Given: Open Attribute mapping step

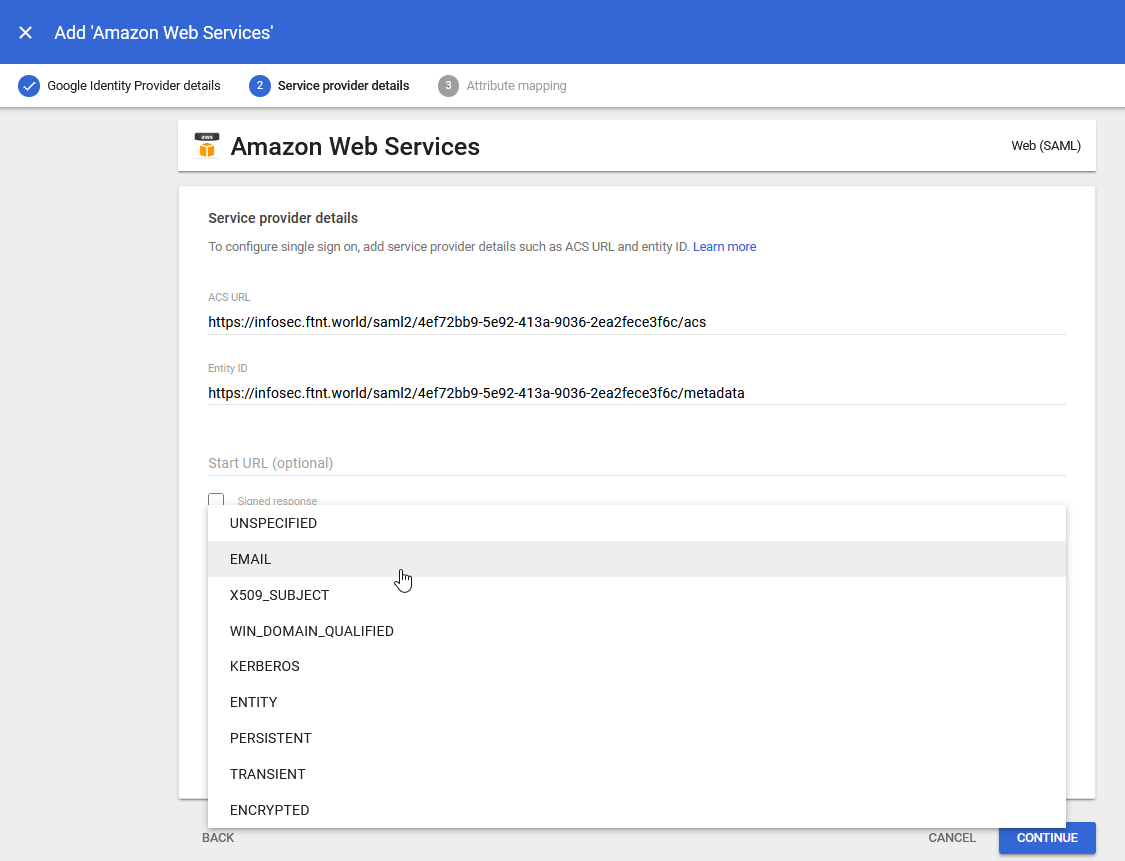Looking at the screenshot, I should pos(516,86).
